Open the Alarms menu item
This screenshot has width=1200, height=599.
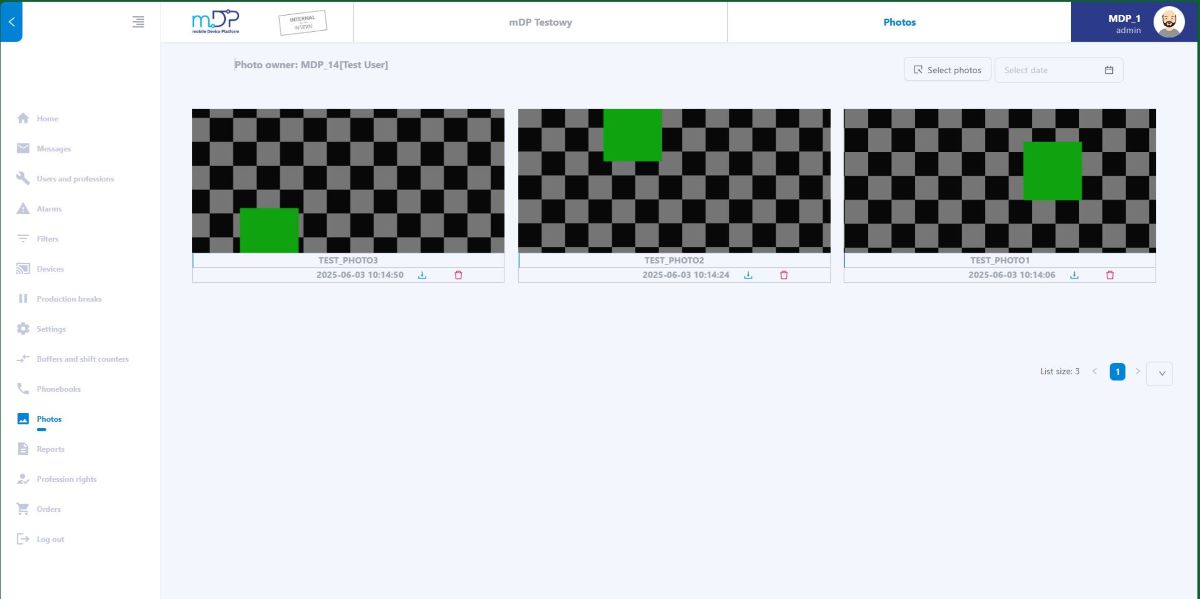49,209
